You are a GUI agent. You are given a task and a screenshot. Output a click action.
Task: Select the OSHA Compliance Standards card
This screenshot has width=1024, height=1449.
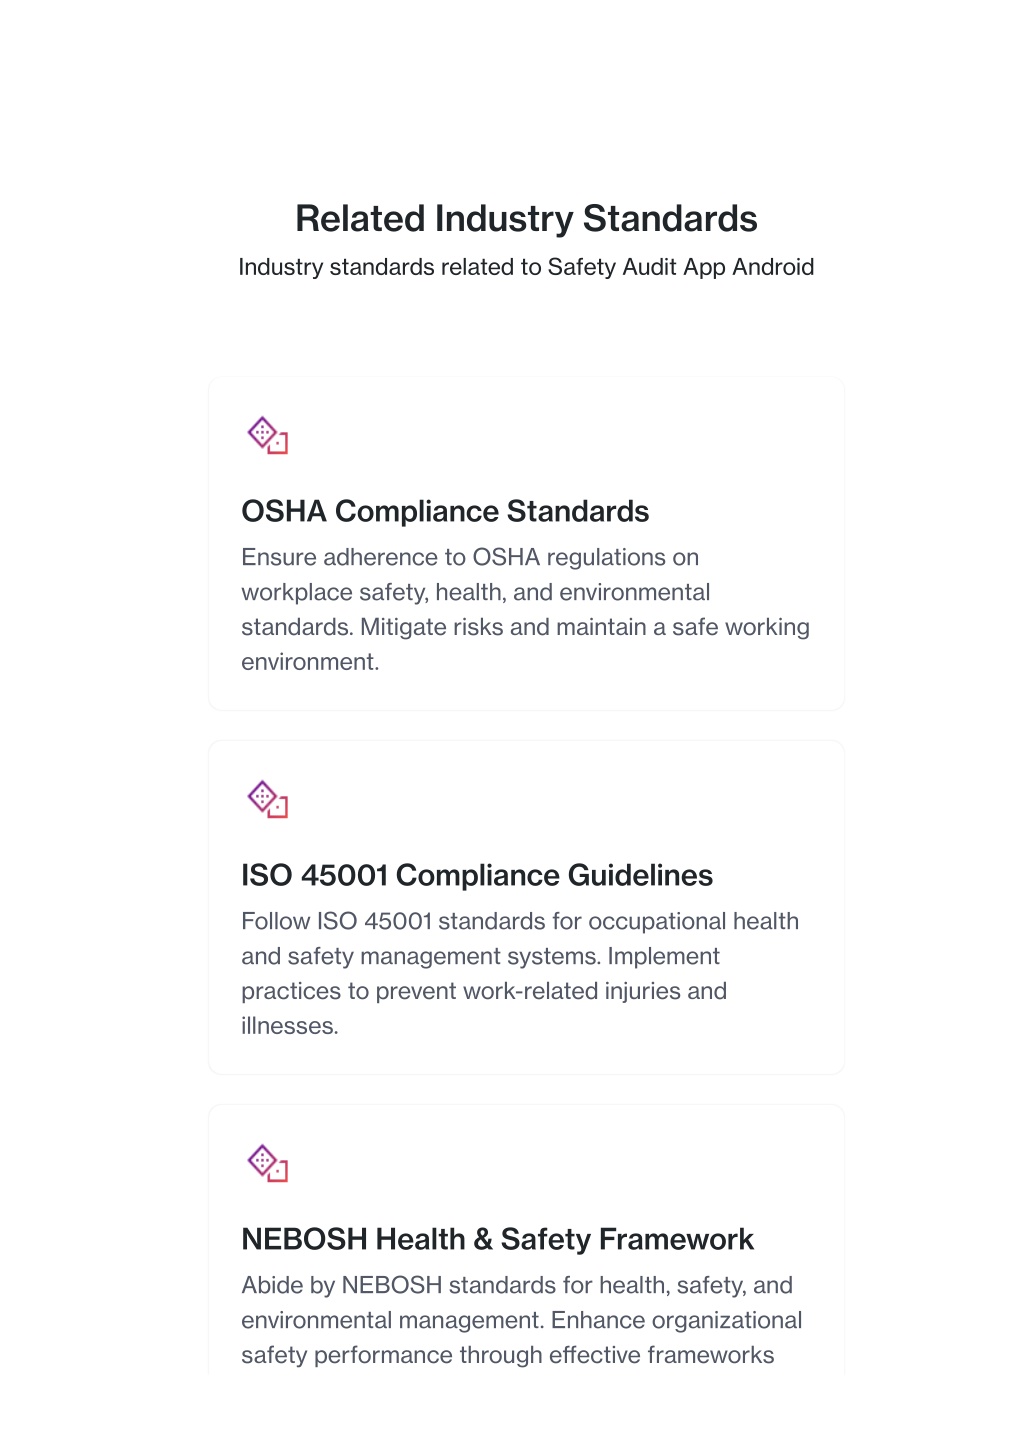click(526, 543)
